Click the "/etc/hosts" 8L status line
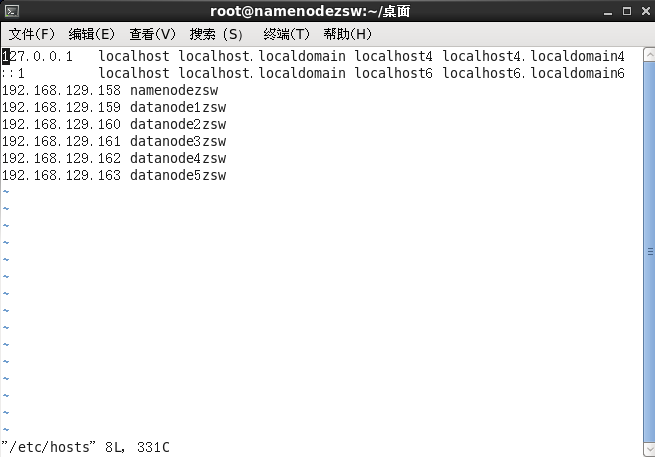This screenshot has height=457, width=655. tap(86, 447)
